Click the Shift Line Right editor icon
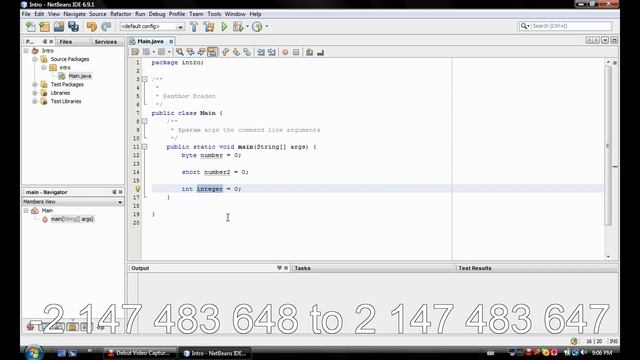 pos(271,52)
